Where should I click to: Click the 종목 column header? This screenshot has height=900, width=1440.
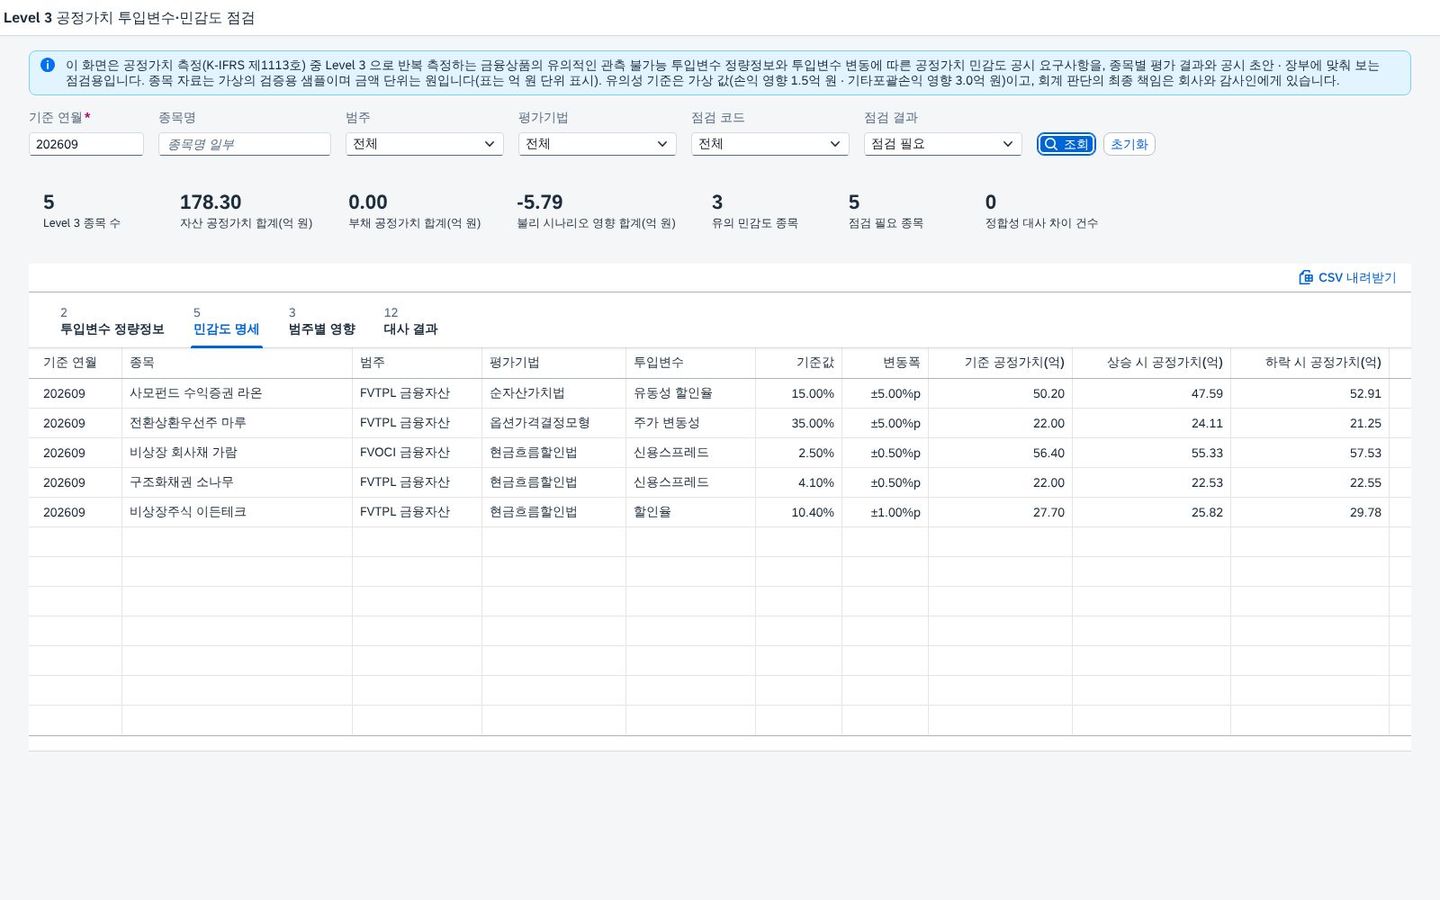click(237, 363)
